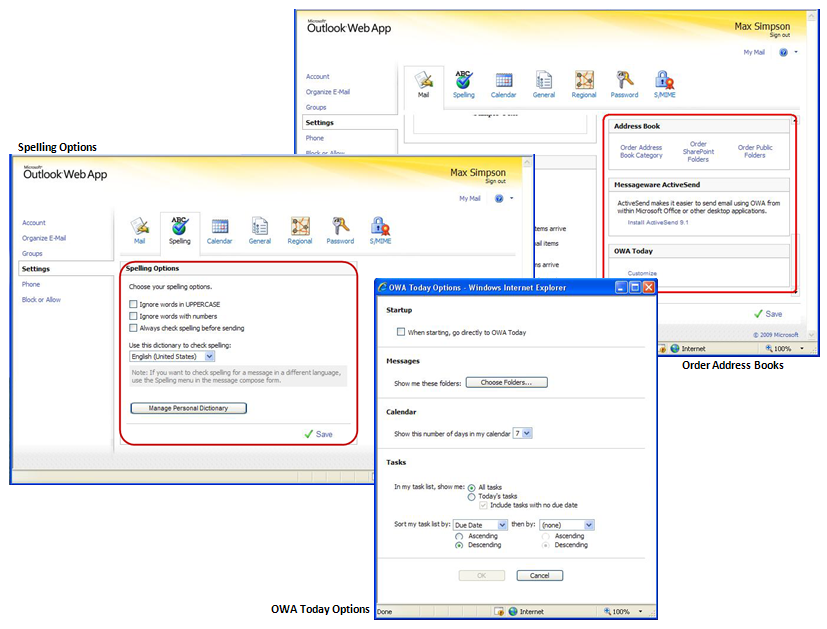Open zoom level arrow in OWA Today status bar
The height and width of the screenshot is (629, 827).
point(641,612)
